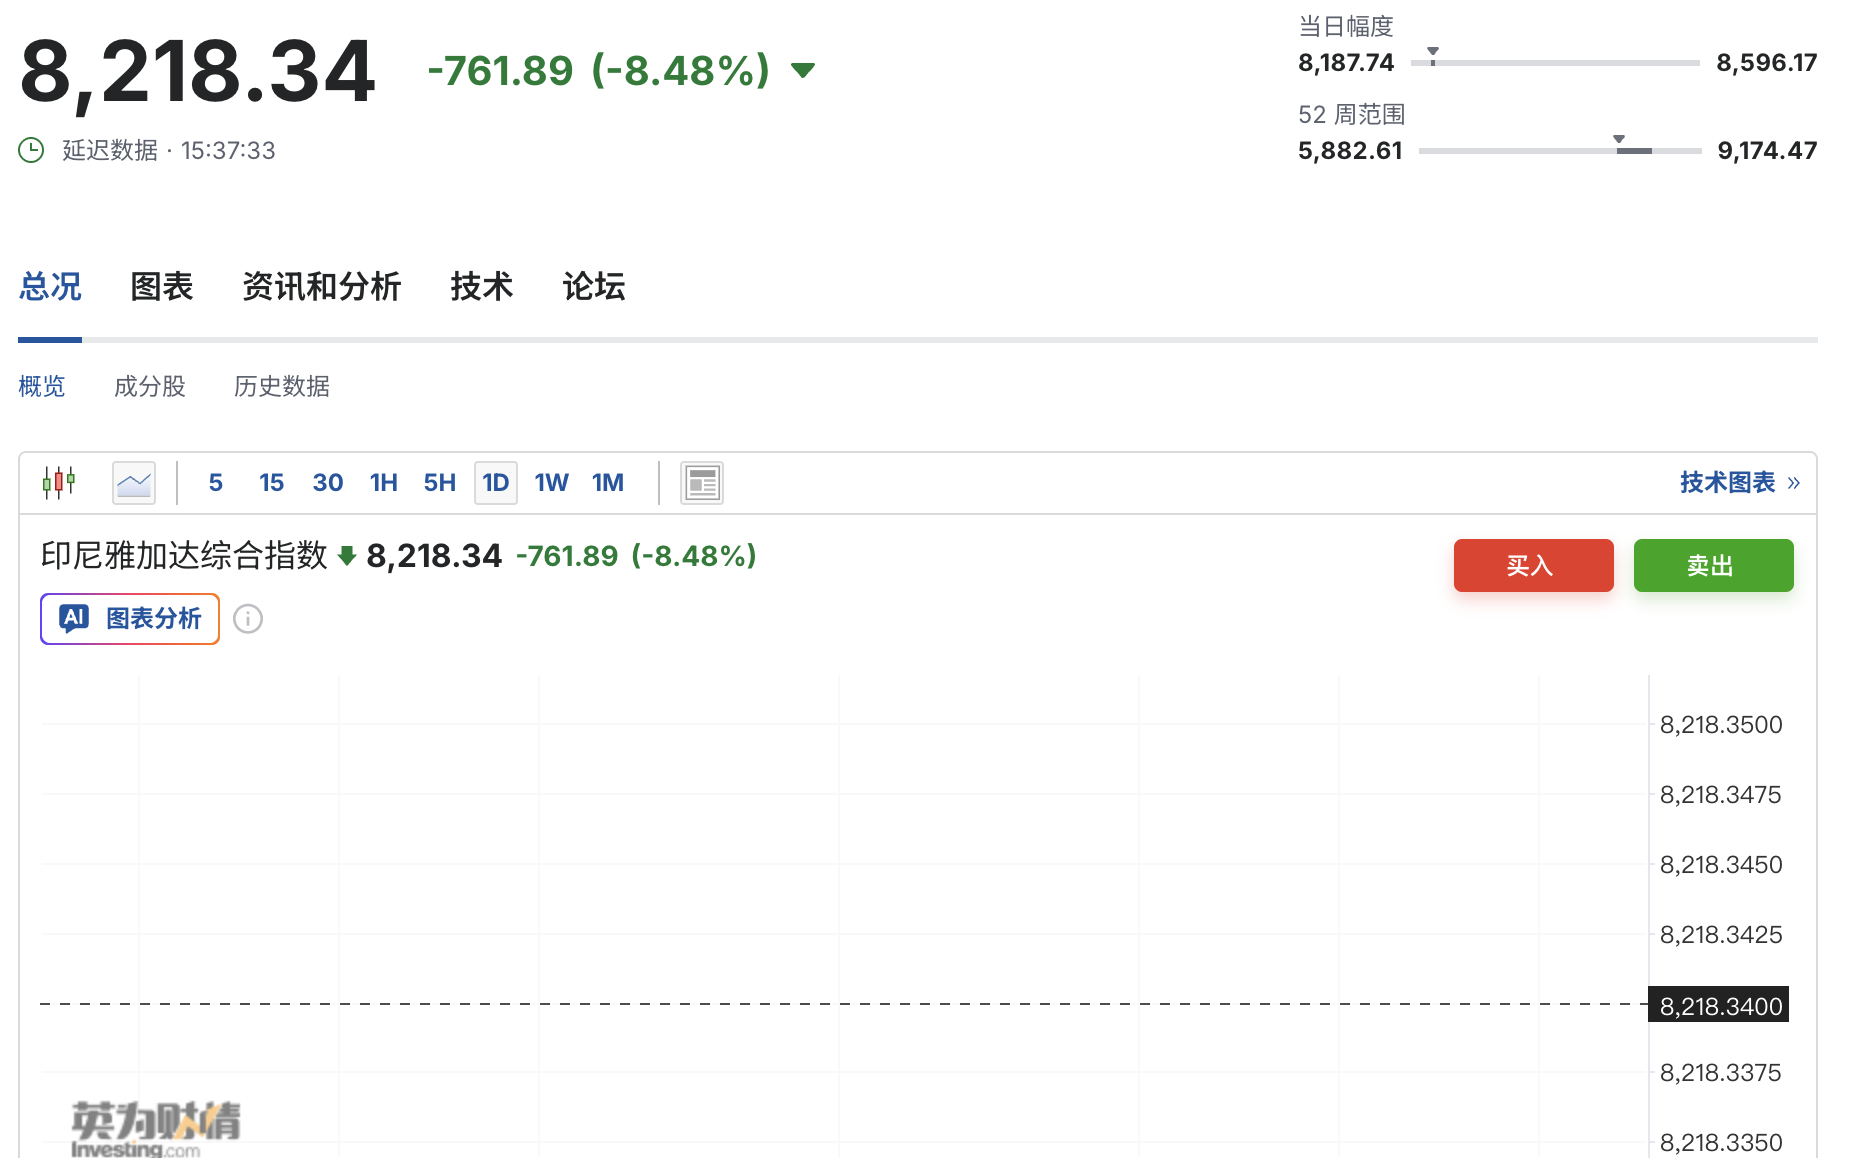Image resolution: width=1856 pixels, height=1158 pixels.
Task: Select the 5 minute interval
Action: pos(215,483)
